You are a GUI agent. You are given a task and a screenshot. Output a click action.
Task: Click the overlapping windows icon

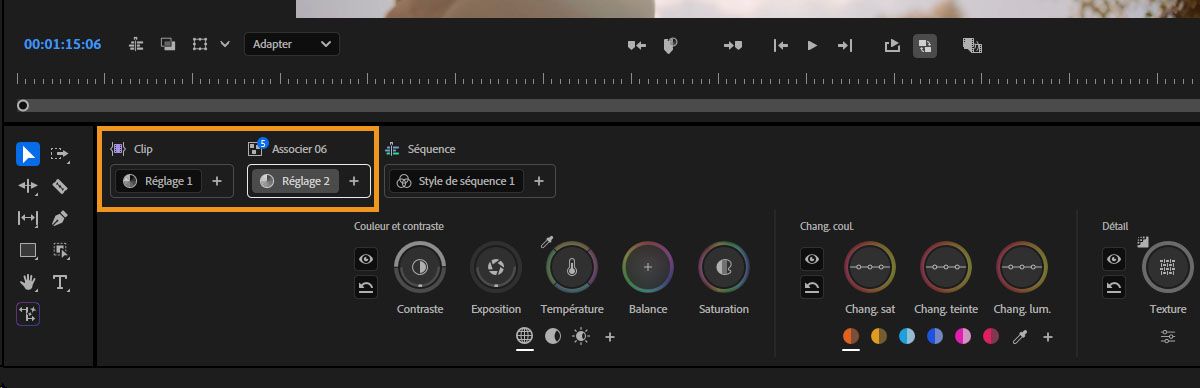168,44
